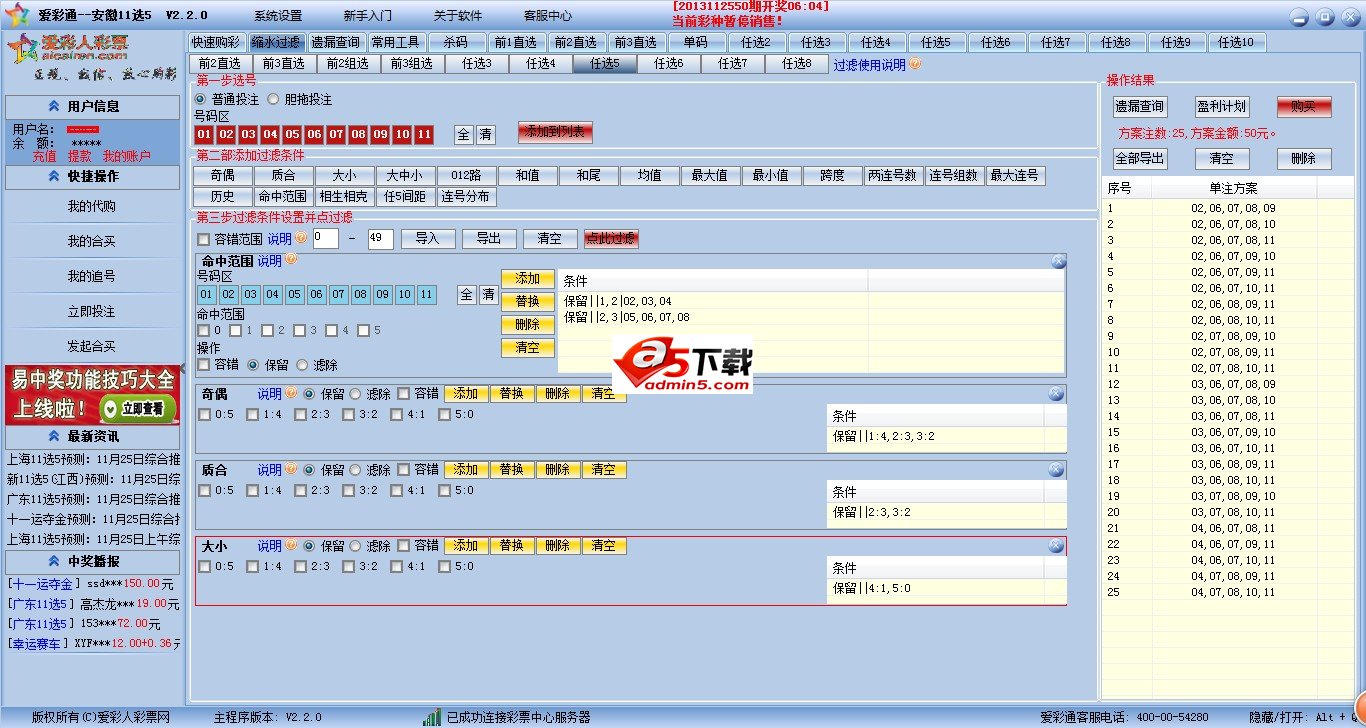Open the 我的账户 link
Image resolution: width=1366 pixels, height=728 pixels.
(x=127, y=156)
